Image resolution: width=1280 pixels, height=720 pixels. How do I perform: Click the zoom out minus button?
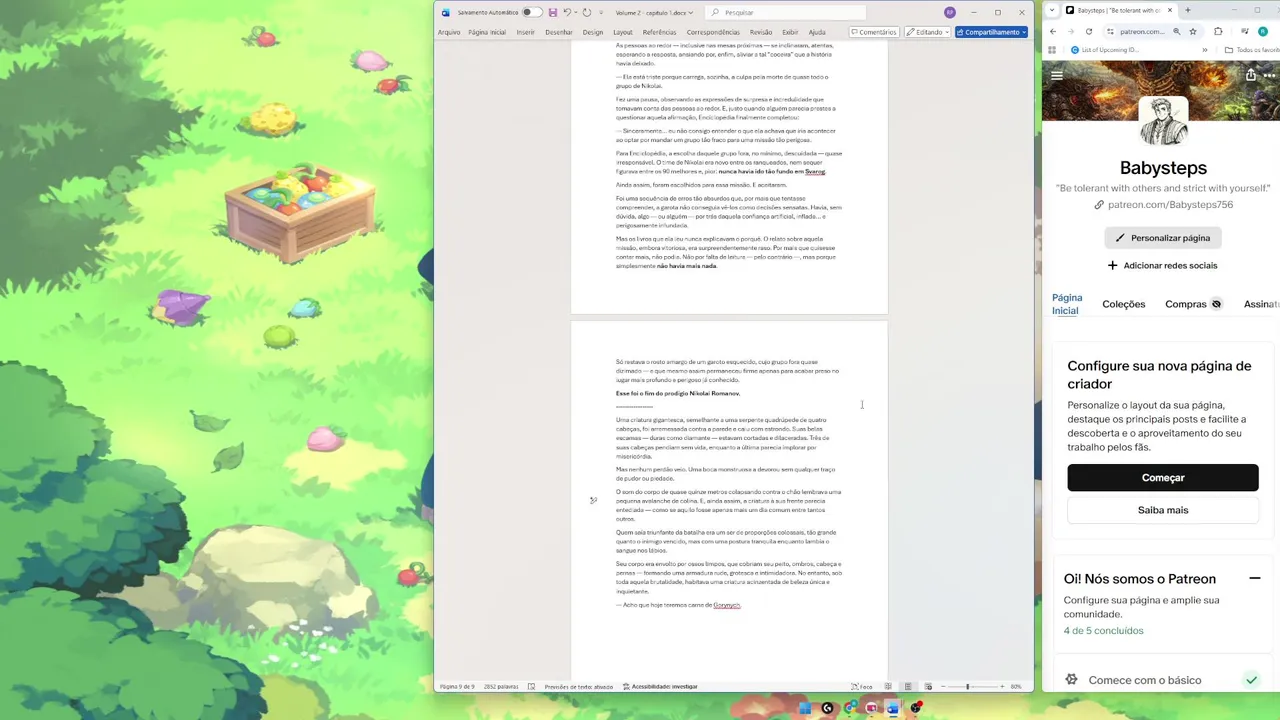tap(943, 687)
